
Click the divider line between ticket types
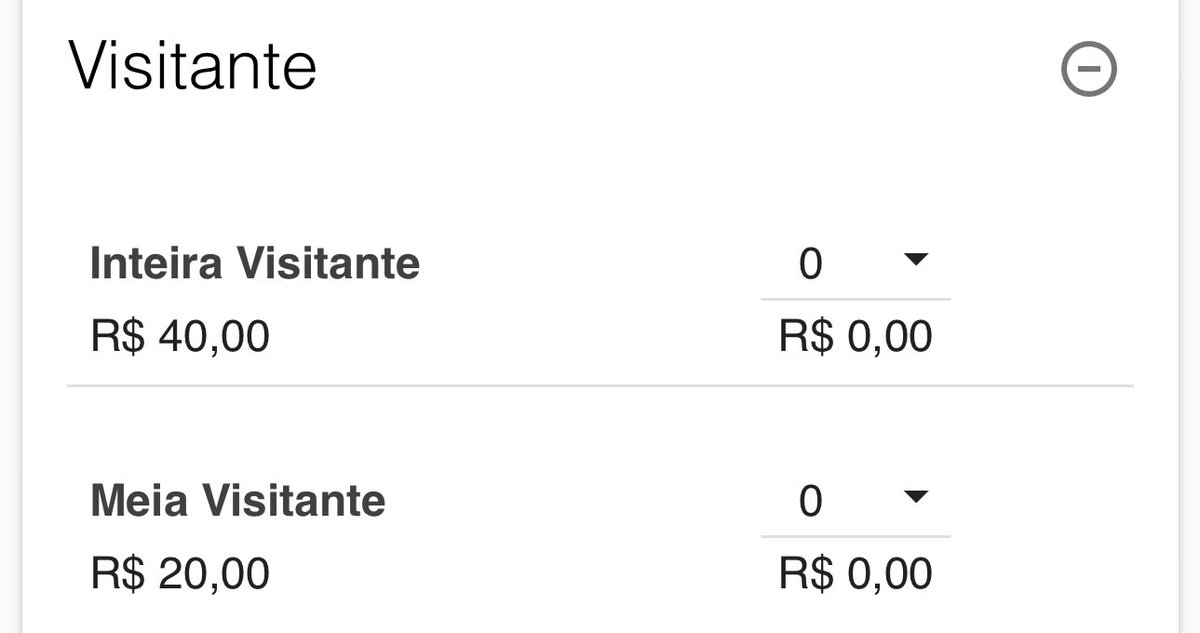(600, 385)
